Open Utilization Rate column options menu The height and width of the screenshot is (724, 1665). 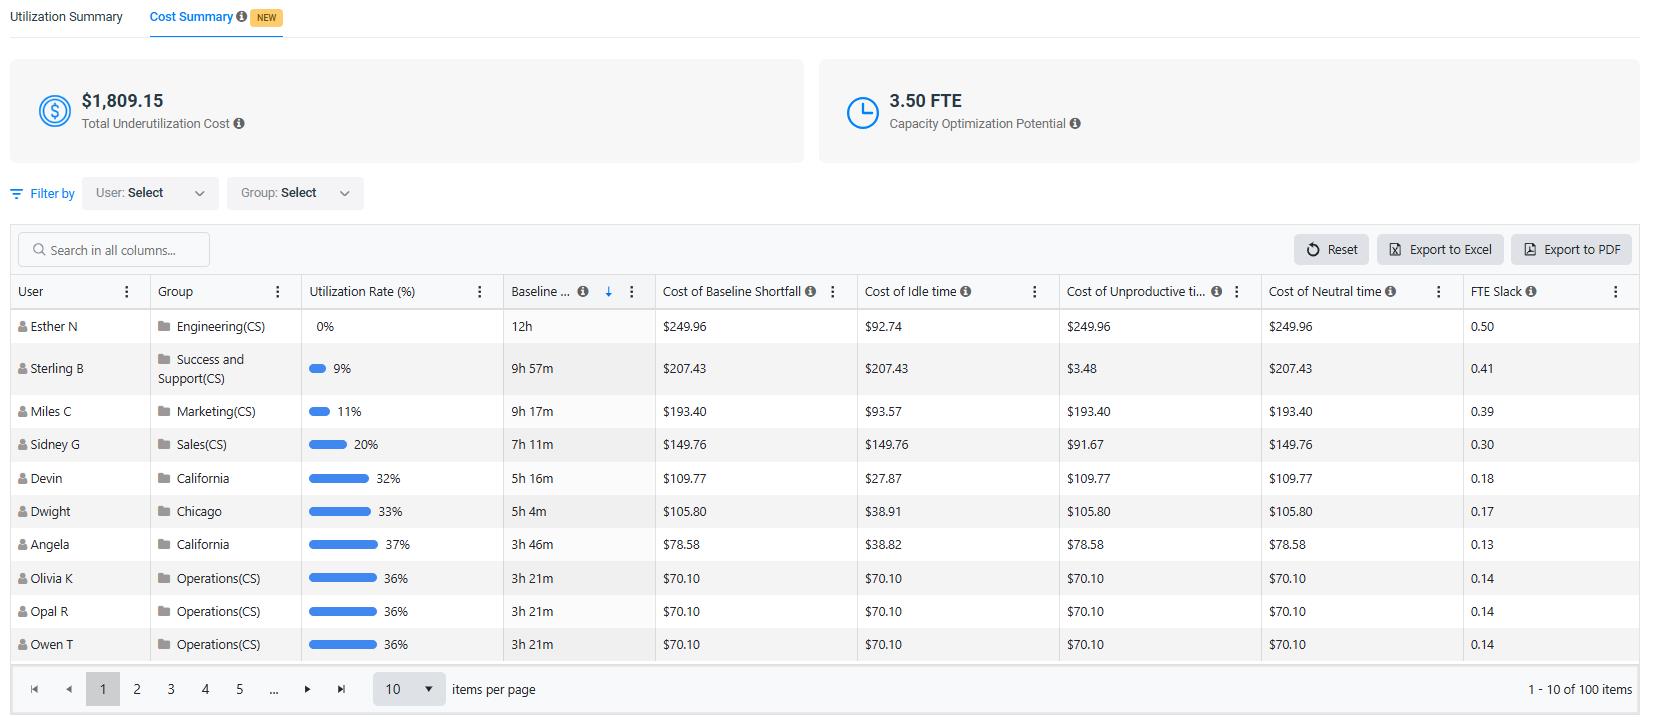[480, 292]
